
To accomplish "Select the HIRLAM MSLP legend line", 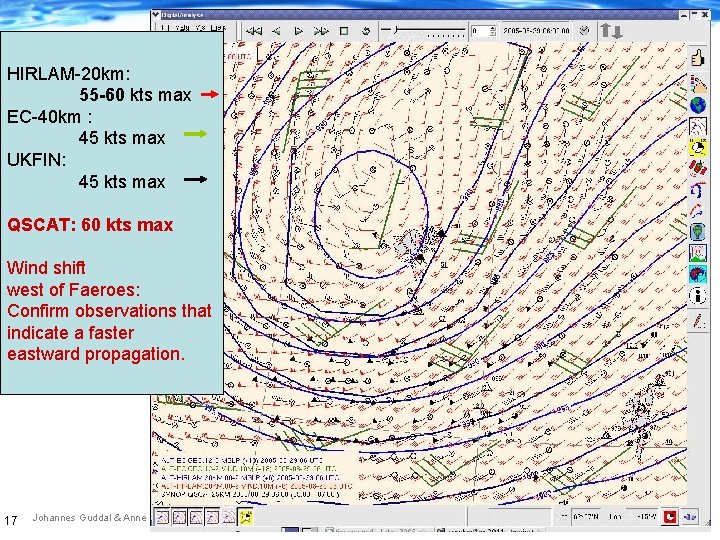I will pos(250,477).
